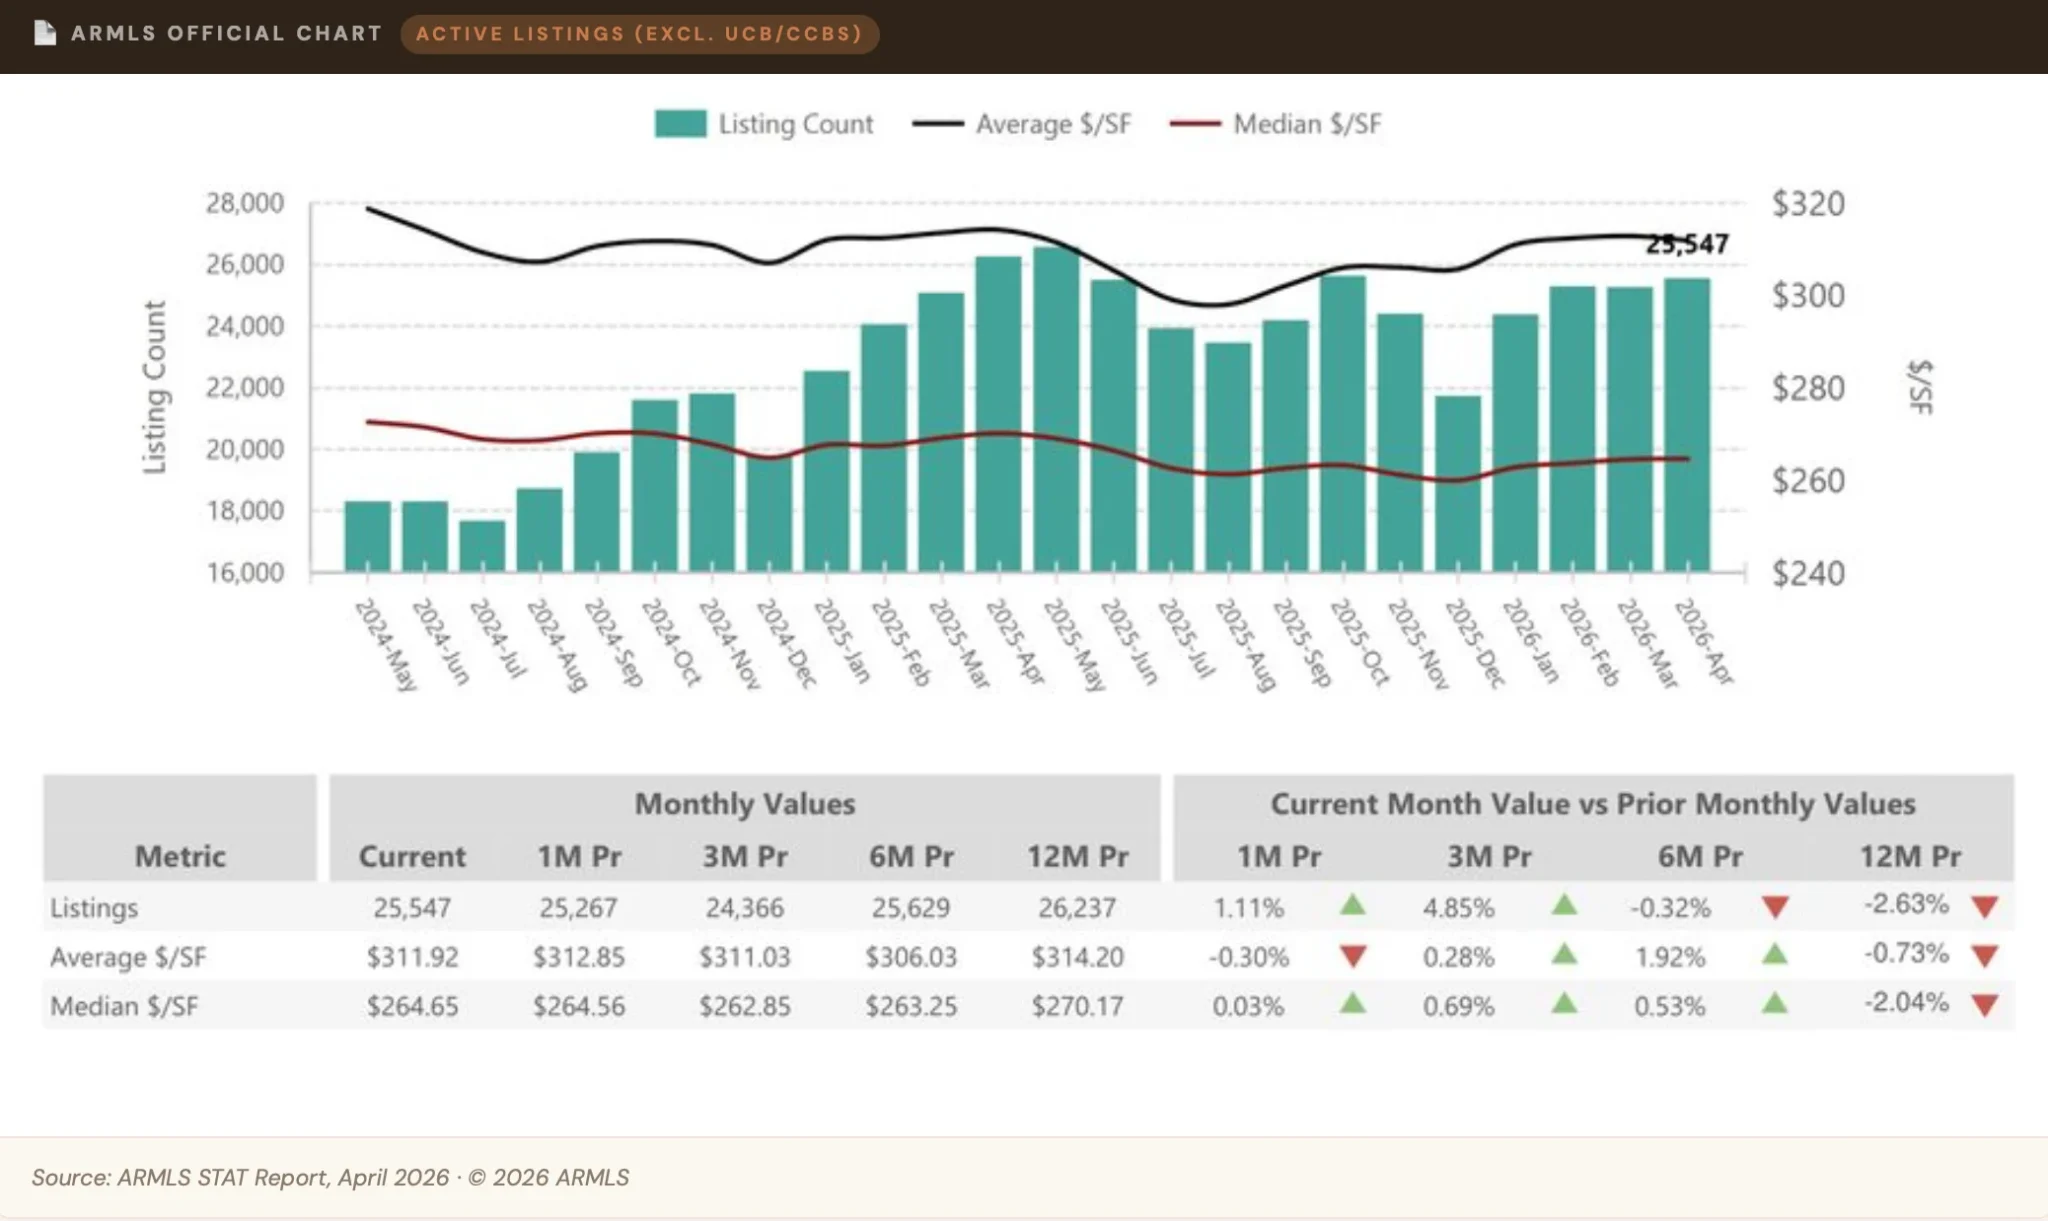Click the green up arrow beside Average $/SF 0.28%
The width and height of the screenshot is (2048, 1221).
[x=1565, y=955]
